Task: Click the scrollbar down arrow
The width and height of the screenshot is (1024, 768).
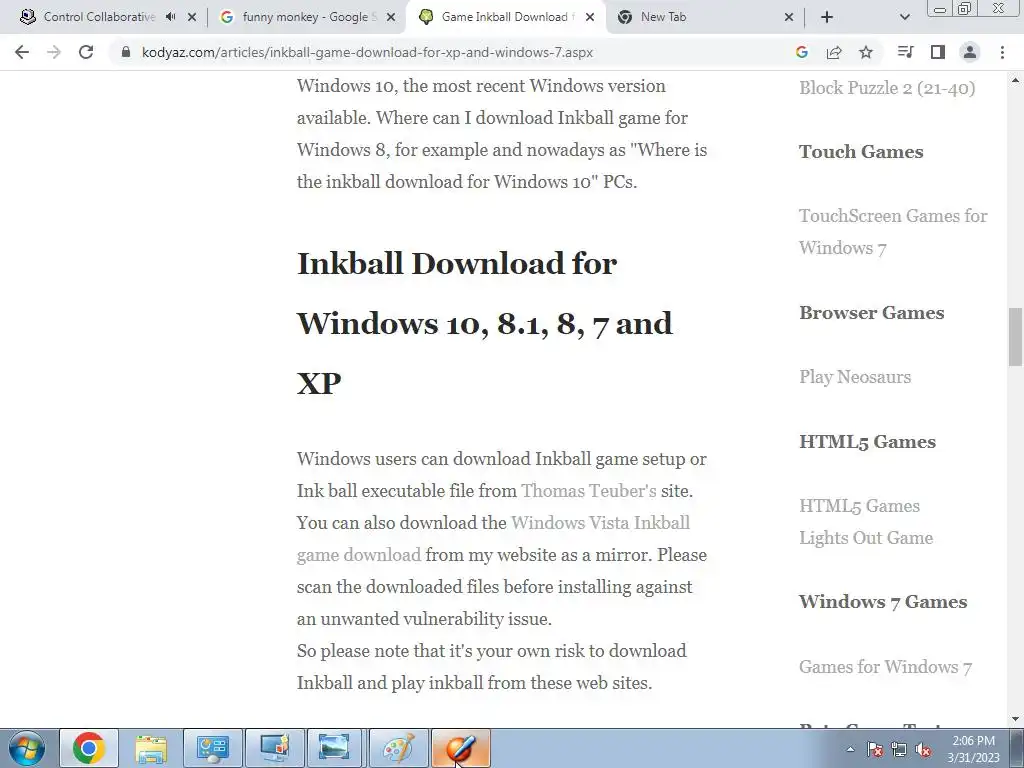Action: [x=1015, y=719]
